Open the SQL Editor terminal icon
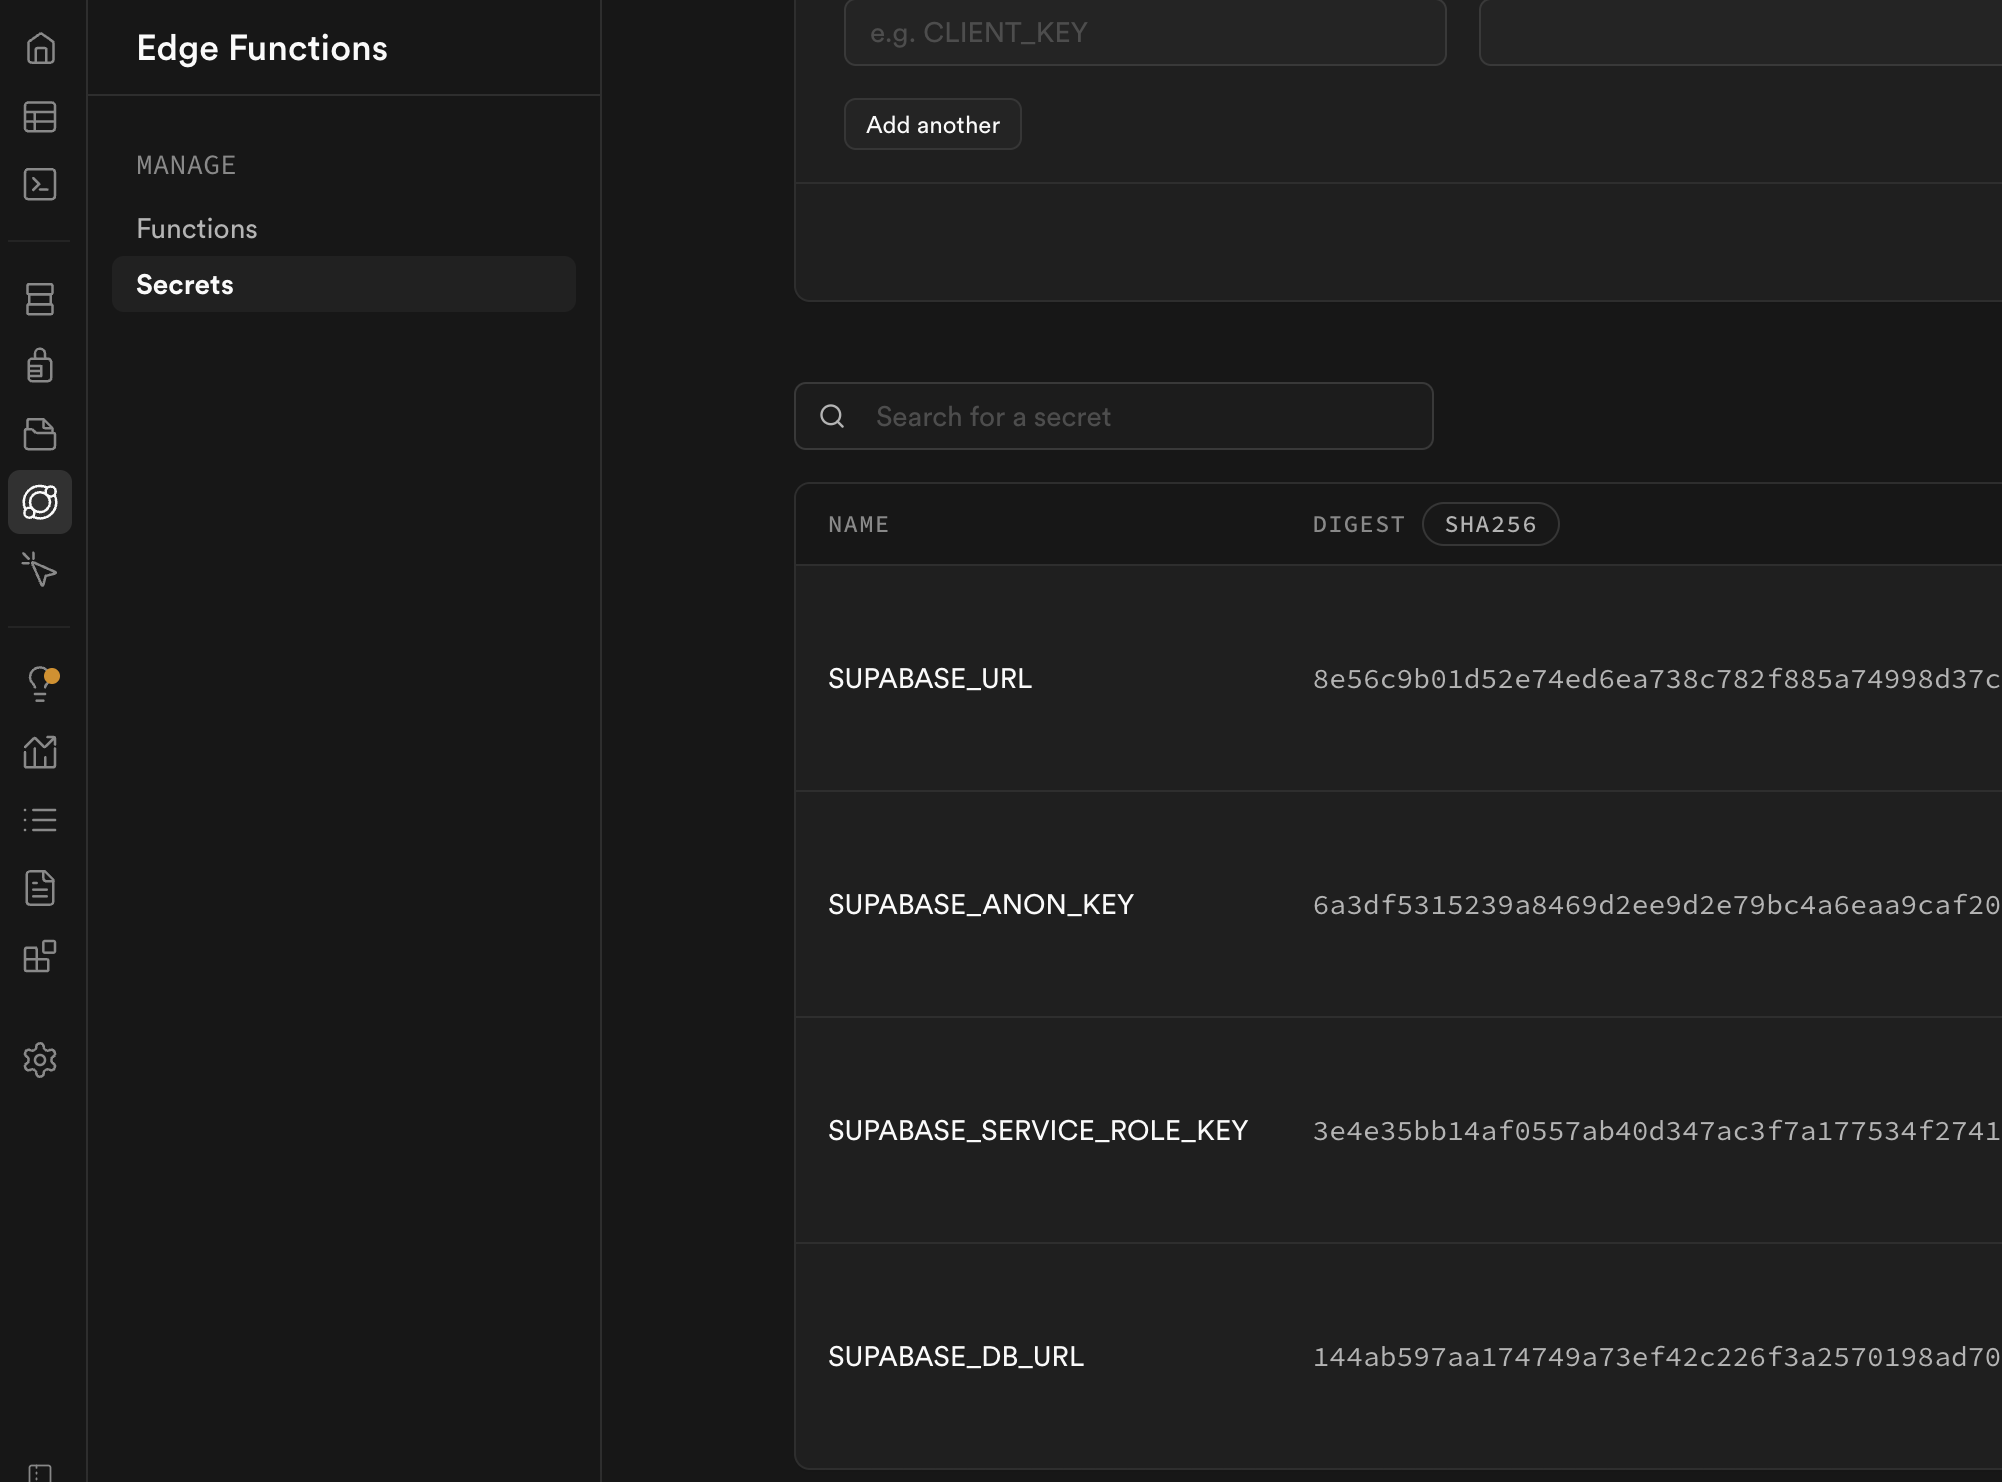Image resolution: width=2002 pixels, height=1482 pixels. click(40, 184)
